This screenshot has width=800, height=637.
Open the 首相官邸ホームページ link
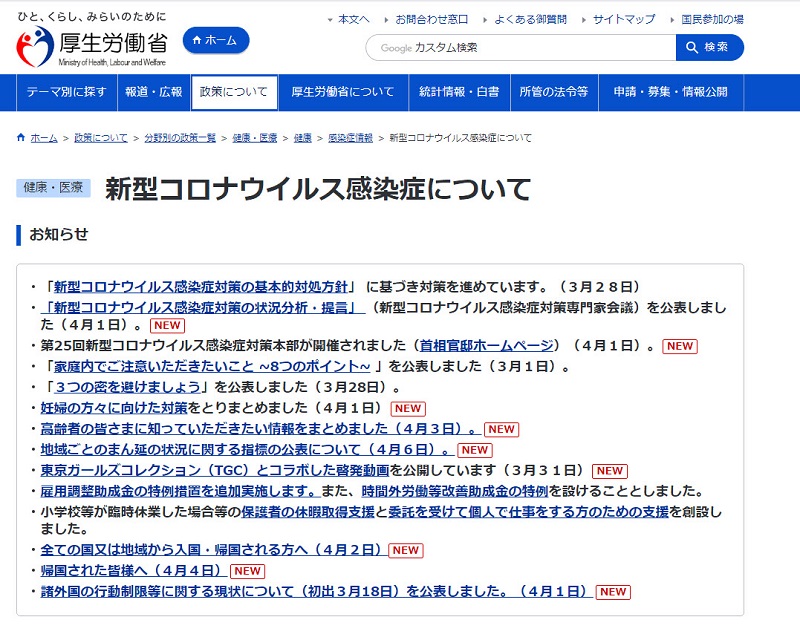pyautogui.click(x=486, y=346)
